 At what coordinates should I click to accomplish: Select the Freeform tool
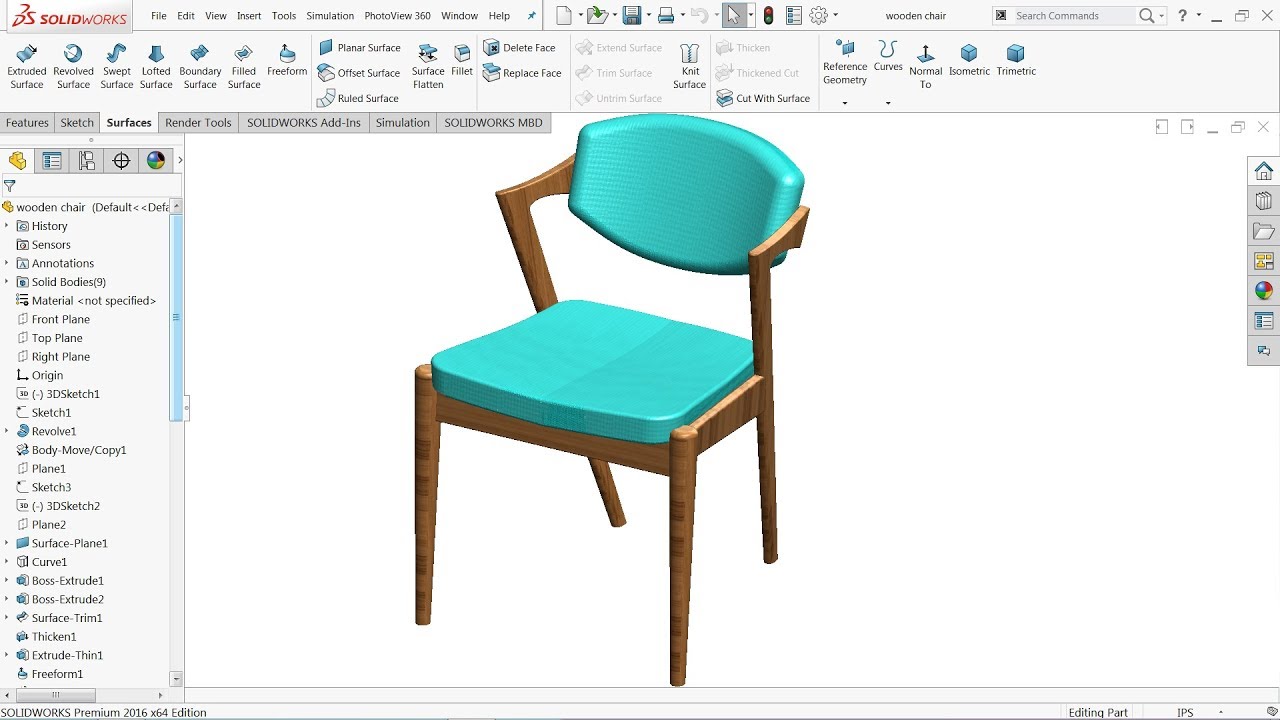pyautogui.click(x=287, y=60)
